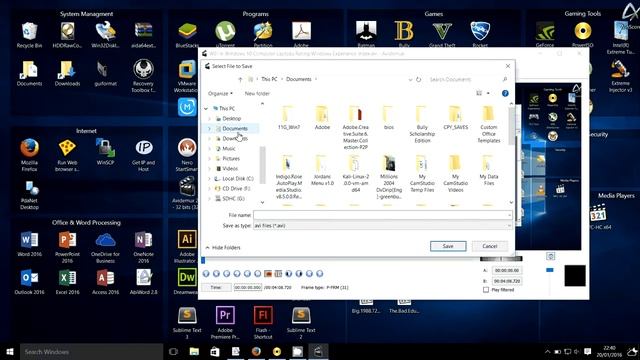Screen dimensions: 640x360
Task: Click the Search Documents box
Action: (x=468, y=80)
